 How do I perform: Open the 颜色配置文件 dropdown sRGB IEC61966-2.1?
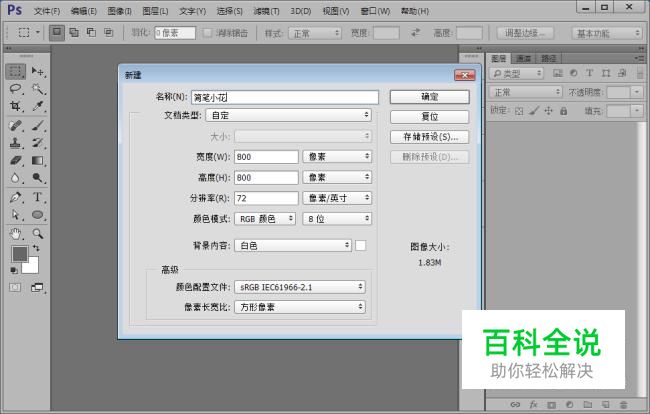pos(300,287)
